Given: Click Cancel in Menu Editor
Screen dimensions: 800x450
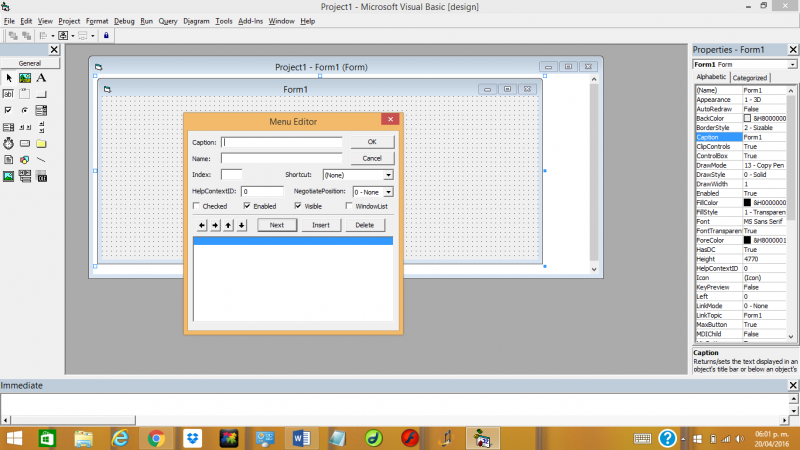Looking at the screenshot, I should point(372,158).
